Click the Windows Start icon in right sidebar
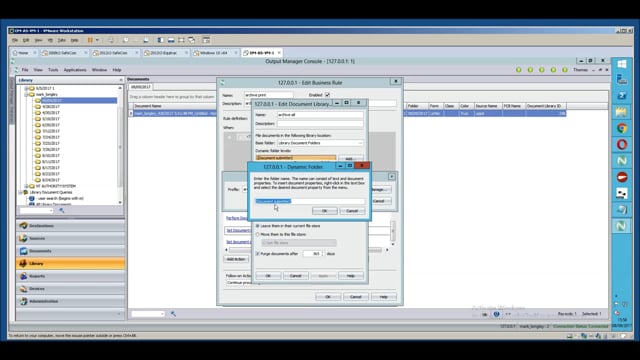640x360 pixels. (622, 64)
